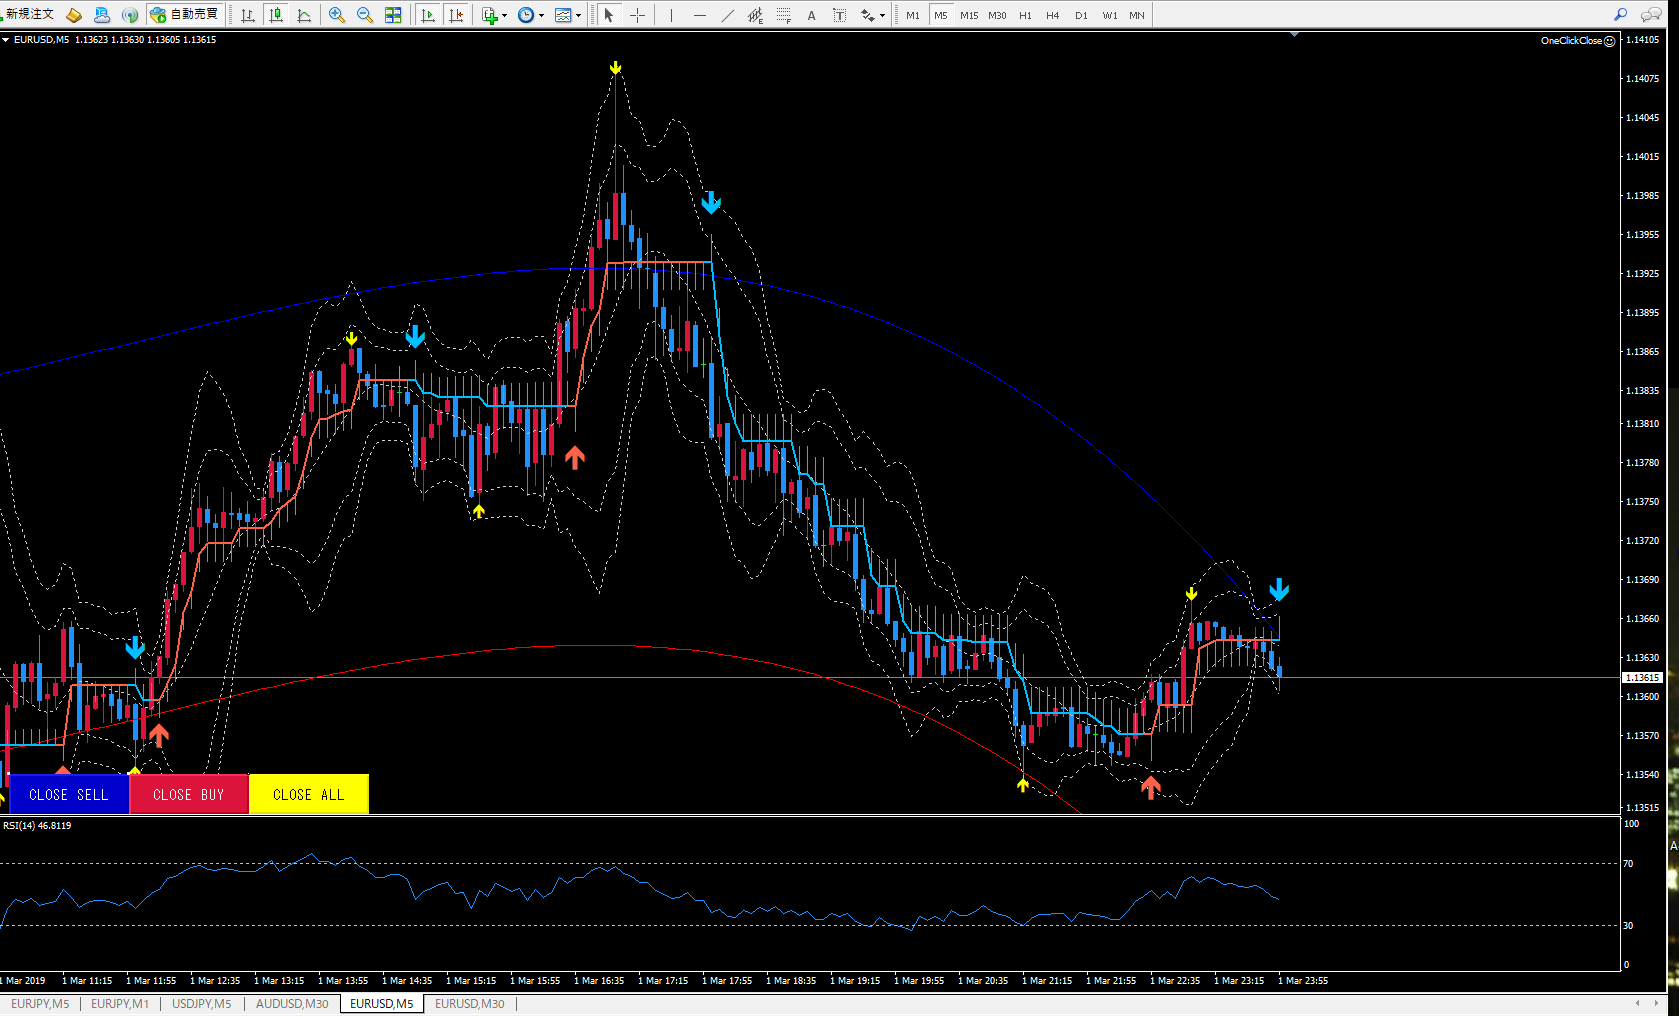Open the search magnifier icon

tap(1620, 14)
